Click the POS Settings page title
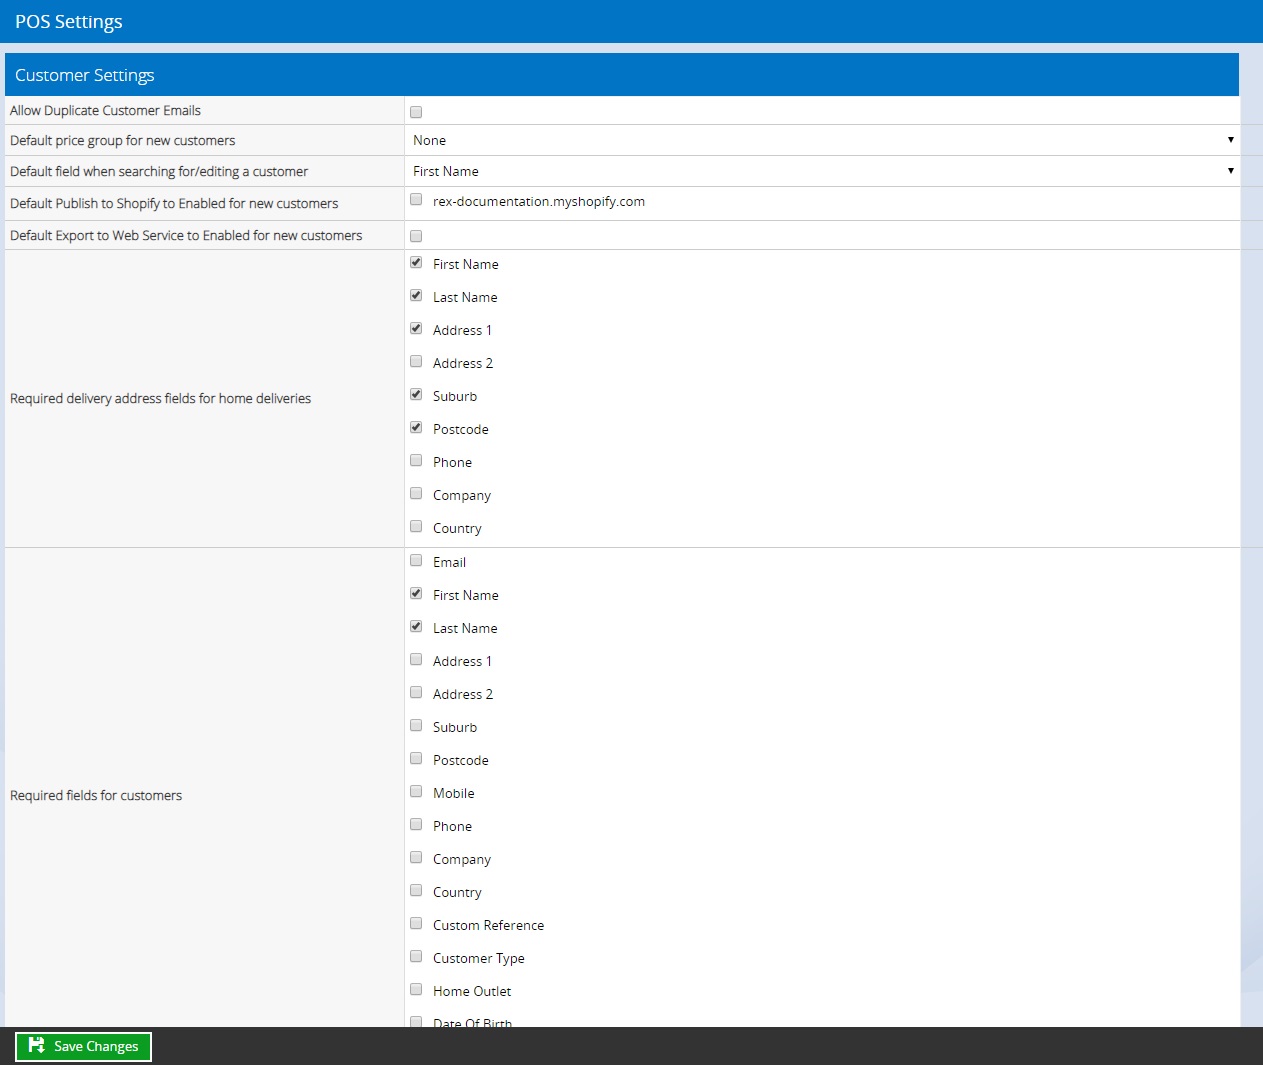This screenshot has height=1065, width=1263. coord(69,22)
